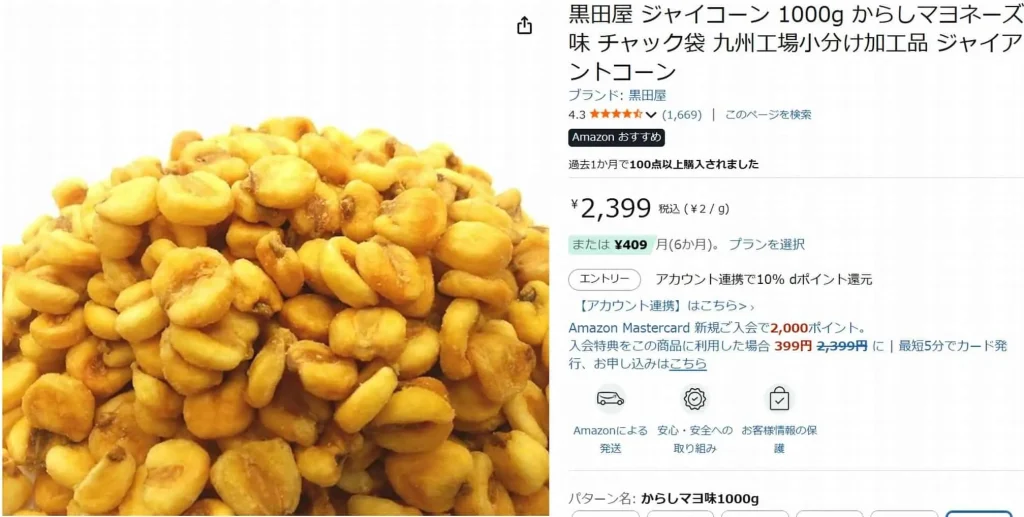Click the customer information protection bag icon
The width and height of the screenshot is (1024, 517).
tap(778, 398)
